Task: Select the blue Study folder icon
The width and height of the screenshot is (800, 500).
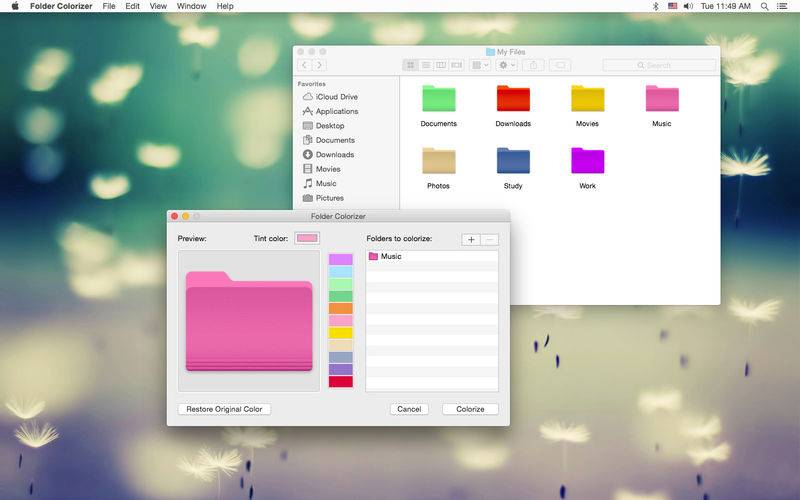Action: pyautogui.click(x=513, y=161)
